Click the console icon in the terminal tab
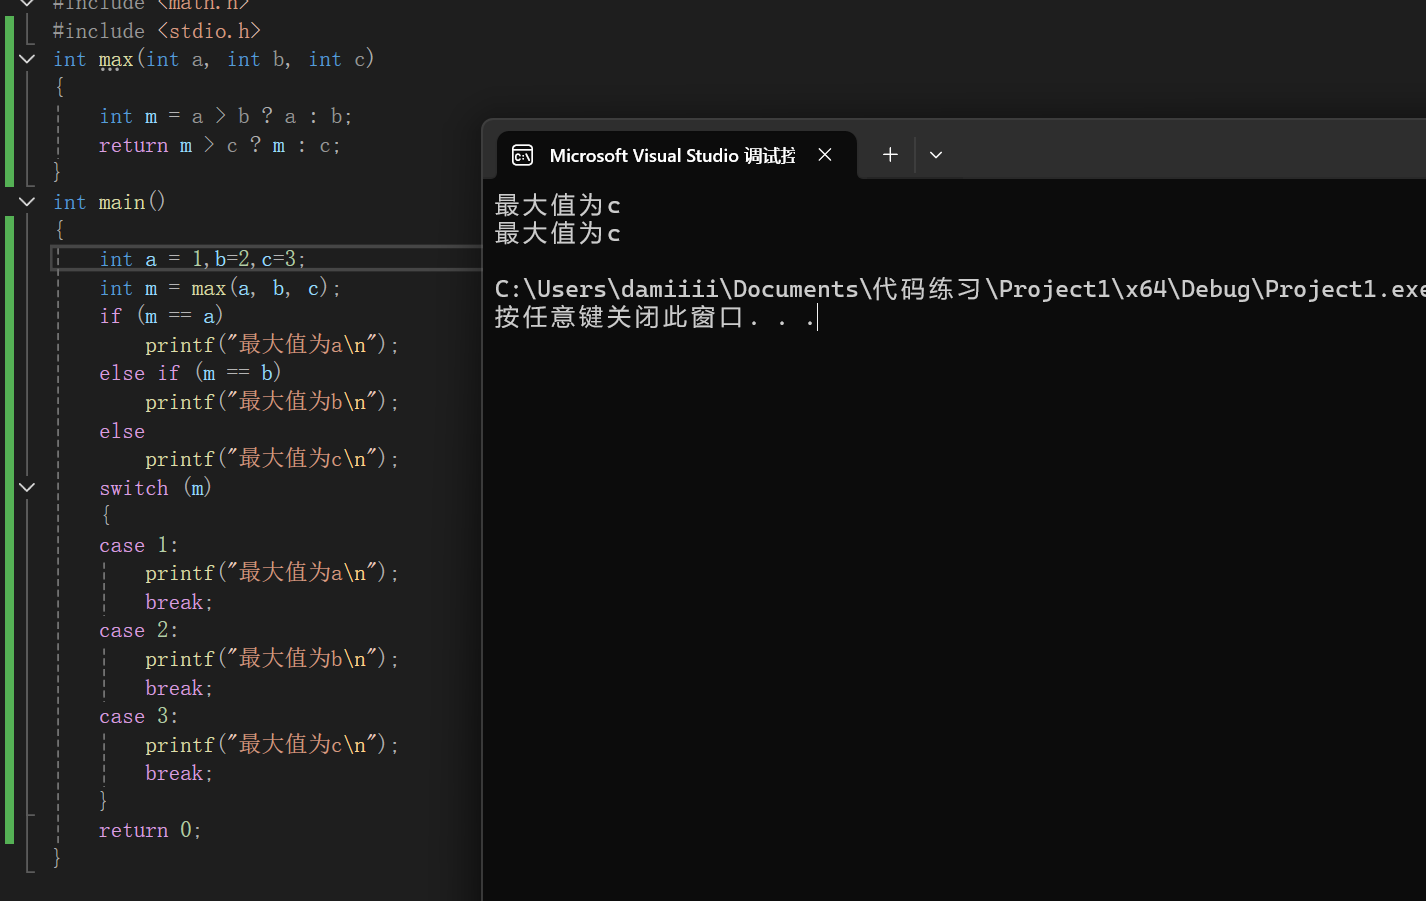 [x=522, y=155]
